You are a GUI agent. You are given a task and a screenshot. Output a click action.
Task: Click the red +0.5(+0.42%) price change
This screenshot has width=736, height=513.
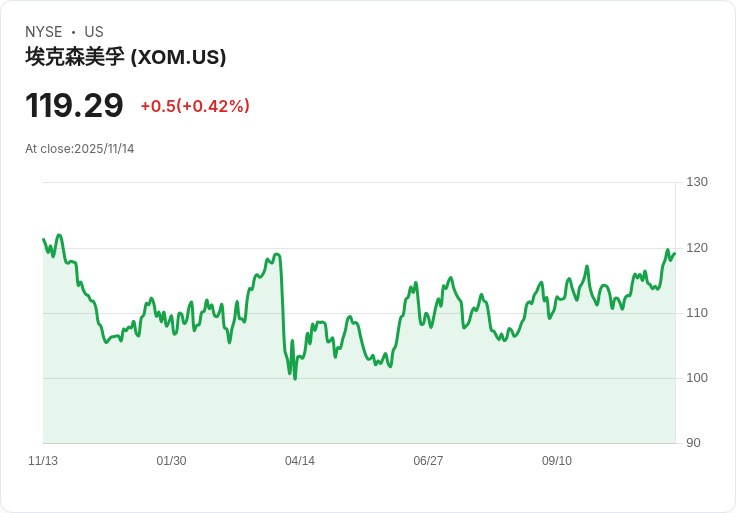[x=195, y=106]
